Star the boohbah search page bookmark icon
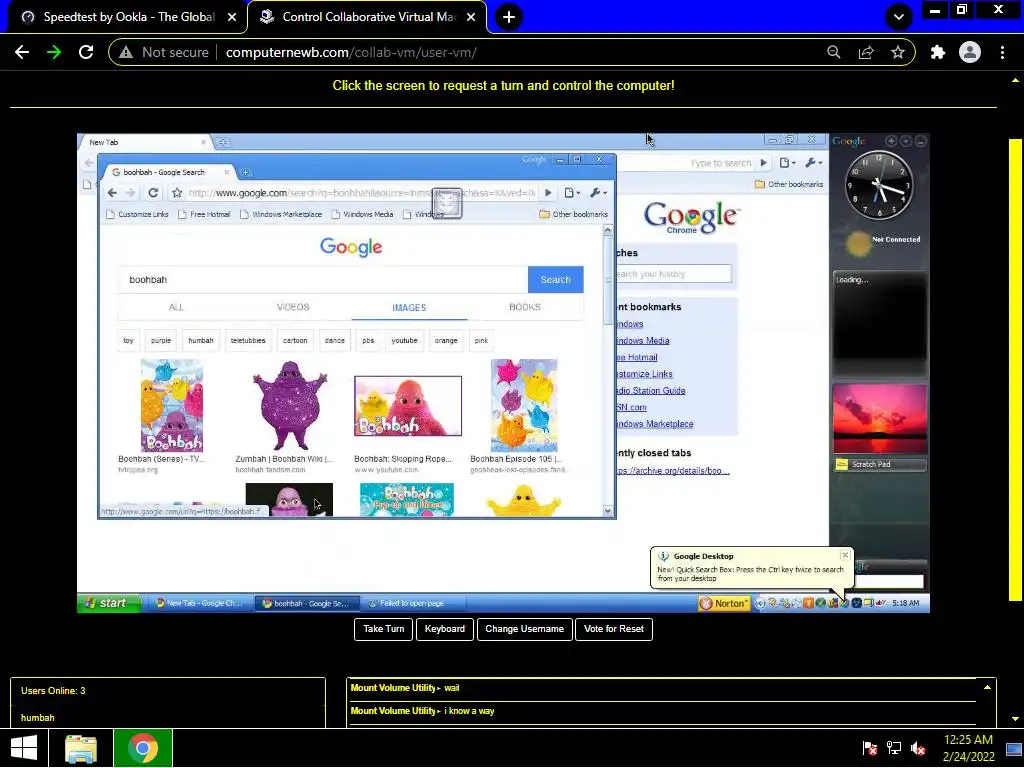The width and height of the screenshot is (1024, 768). pos(176,193)
